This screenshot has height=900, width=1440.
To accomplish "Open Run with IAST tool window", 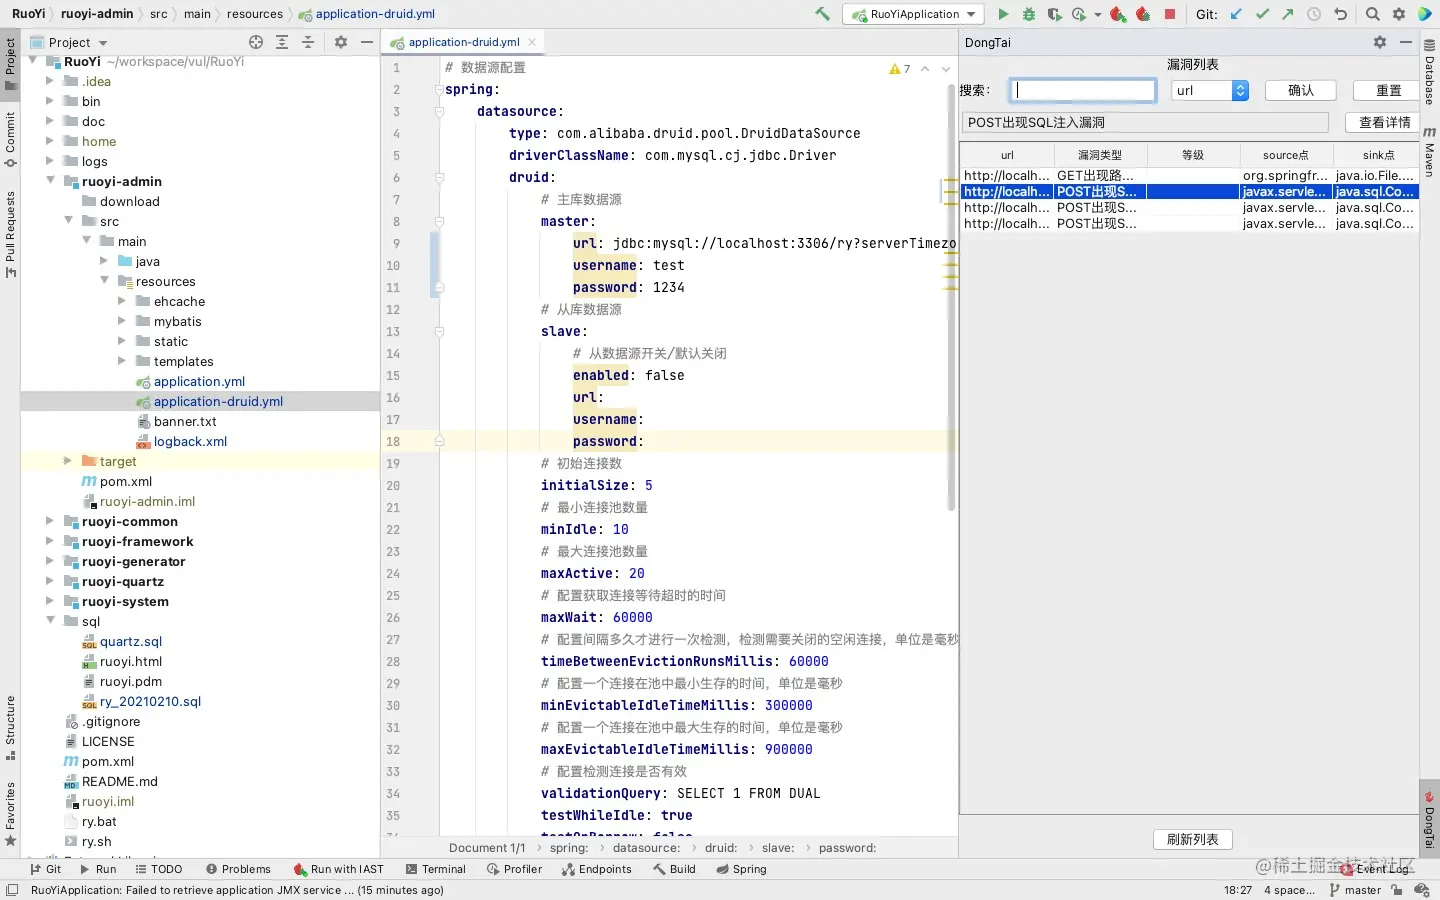I will tap(339, 869).
